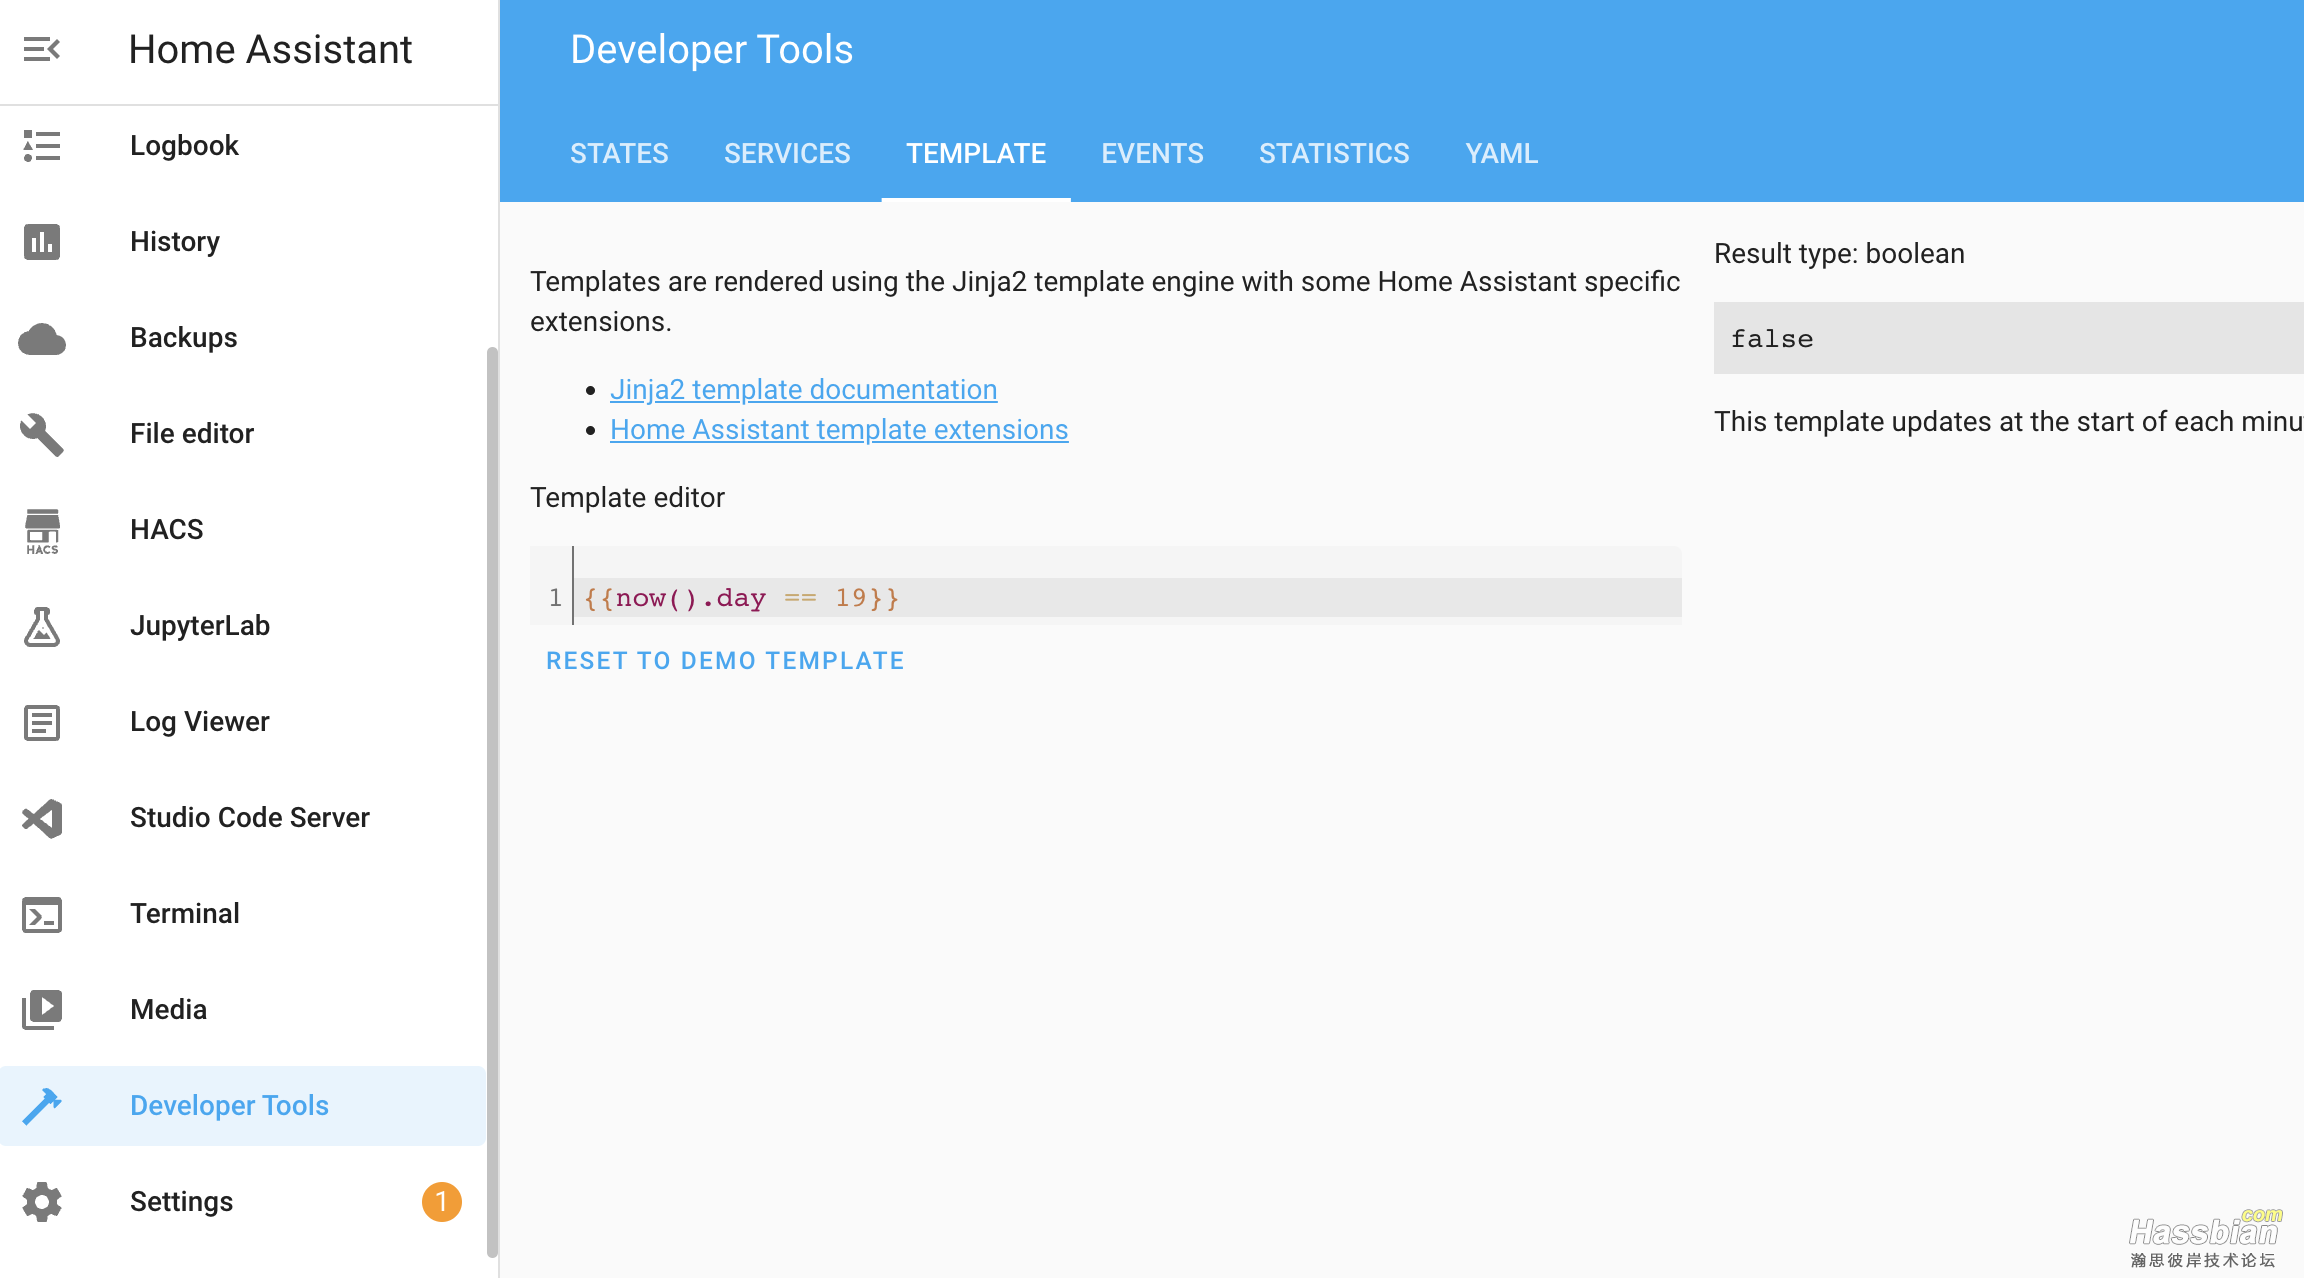This screenshot has width=2304, height=1278.
Task: Click the Settings gear icon
Action: coord(42,1202)
